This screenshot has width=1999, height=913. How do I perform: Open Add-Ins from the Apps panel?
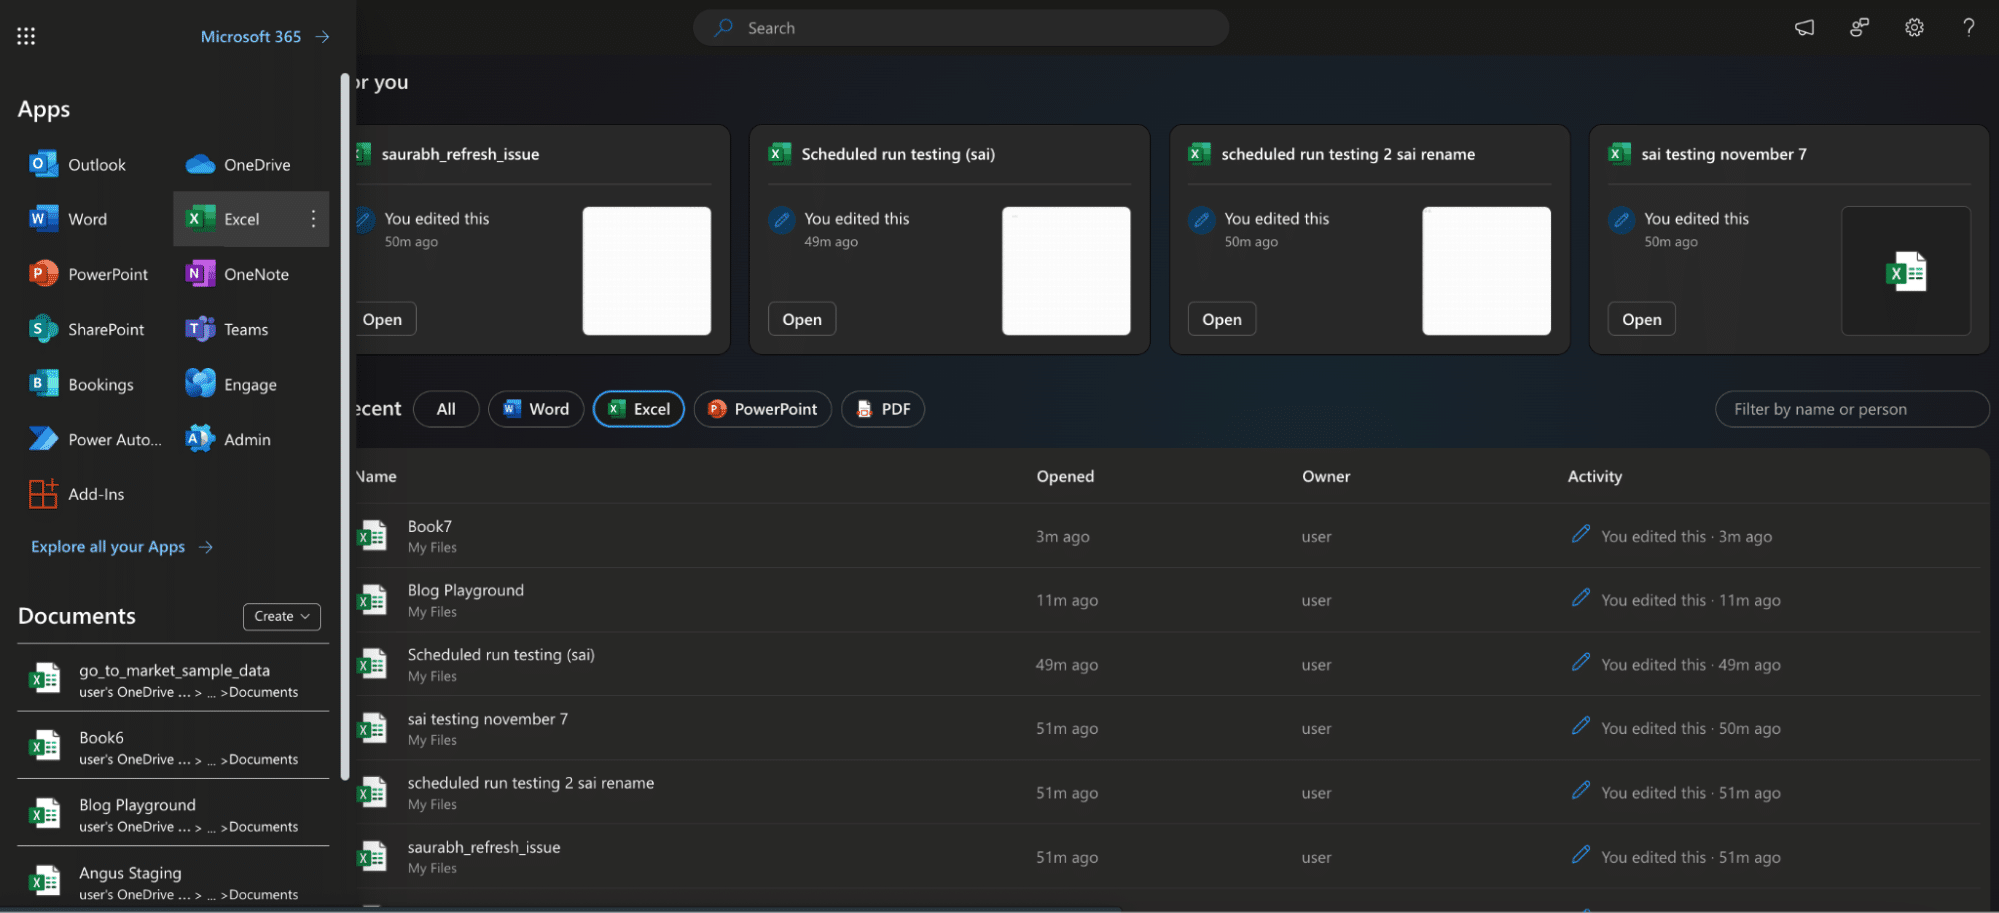(x=77, y=494)
